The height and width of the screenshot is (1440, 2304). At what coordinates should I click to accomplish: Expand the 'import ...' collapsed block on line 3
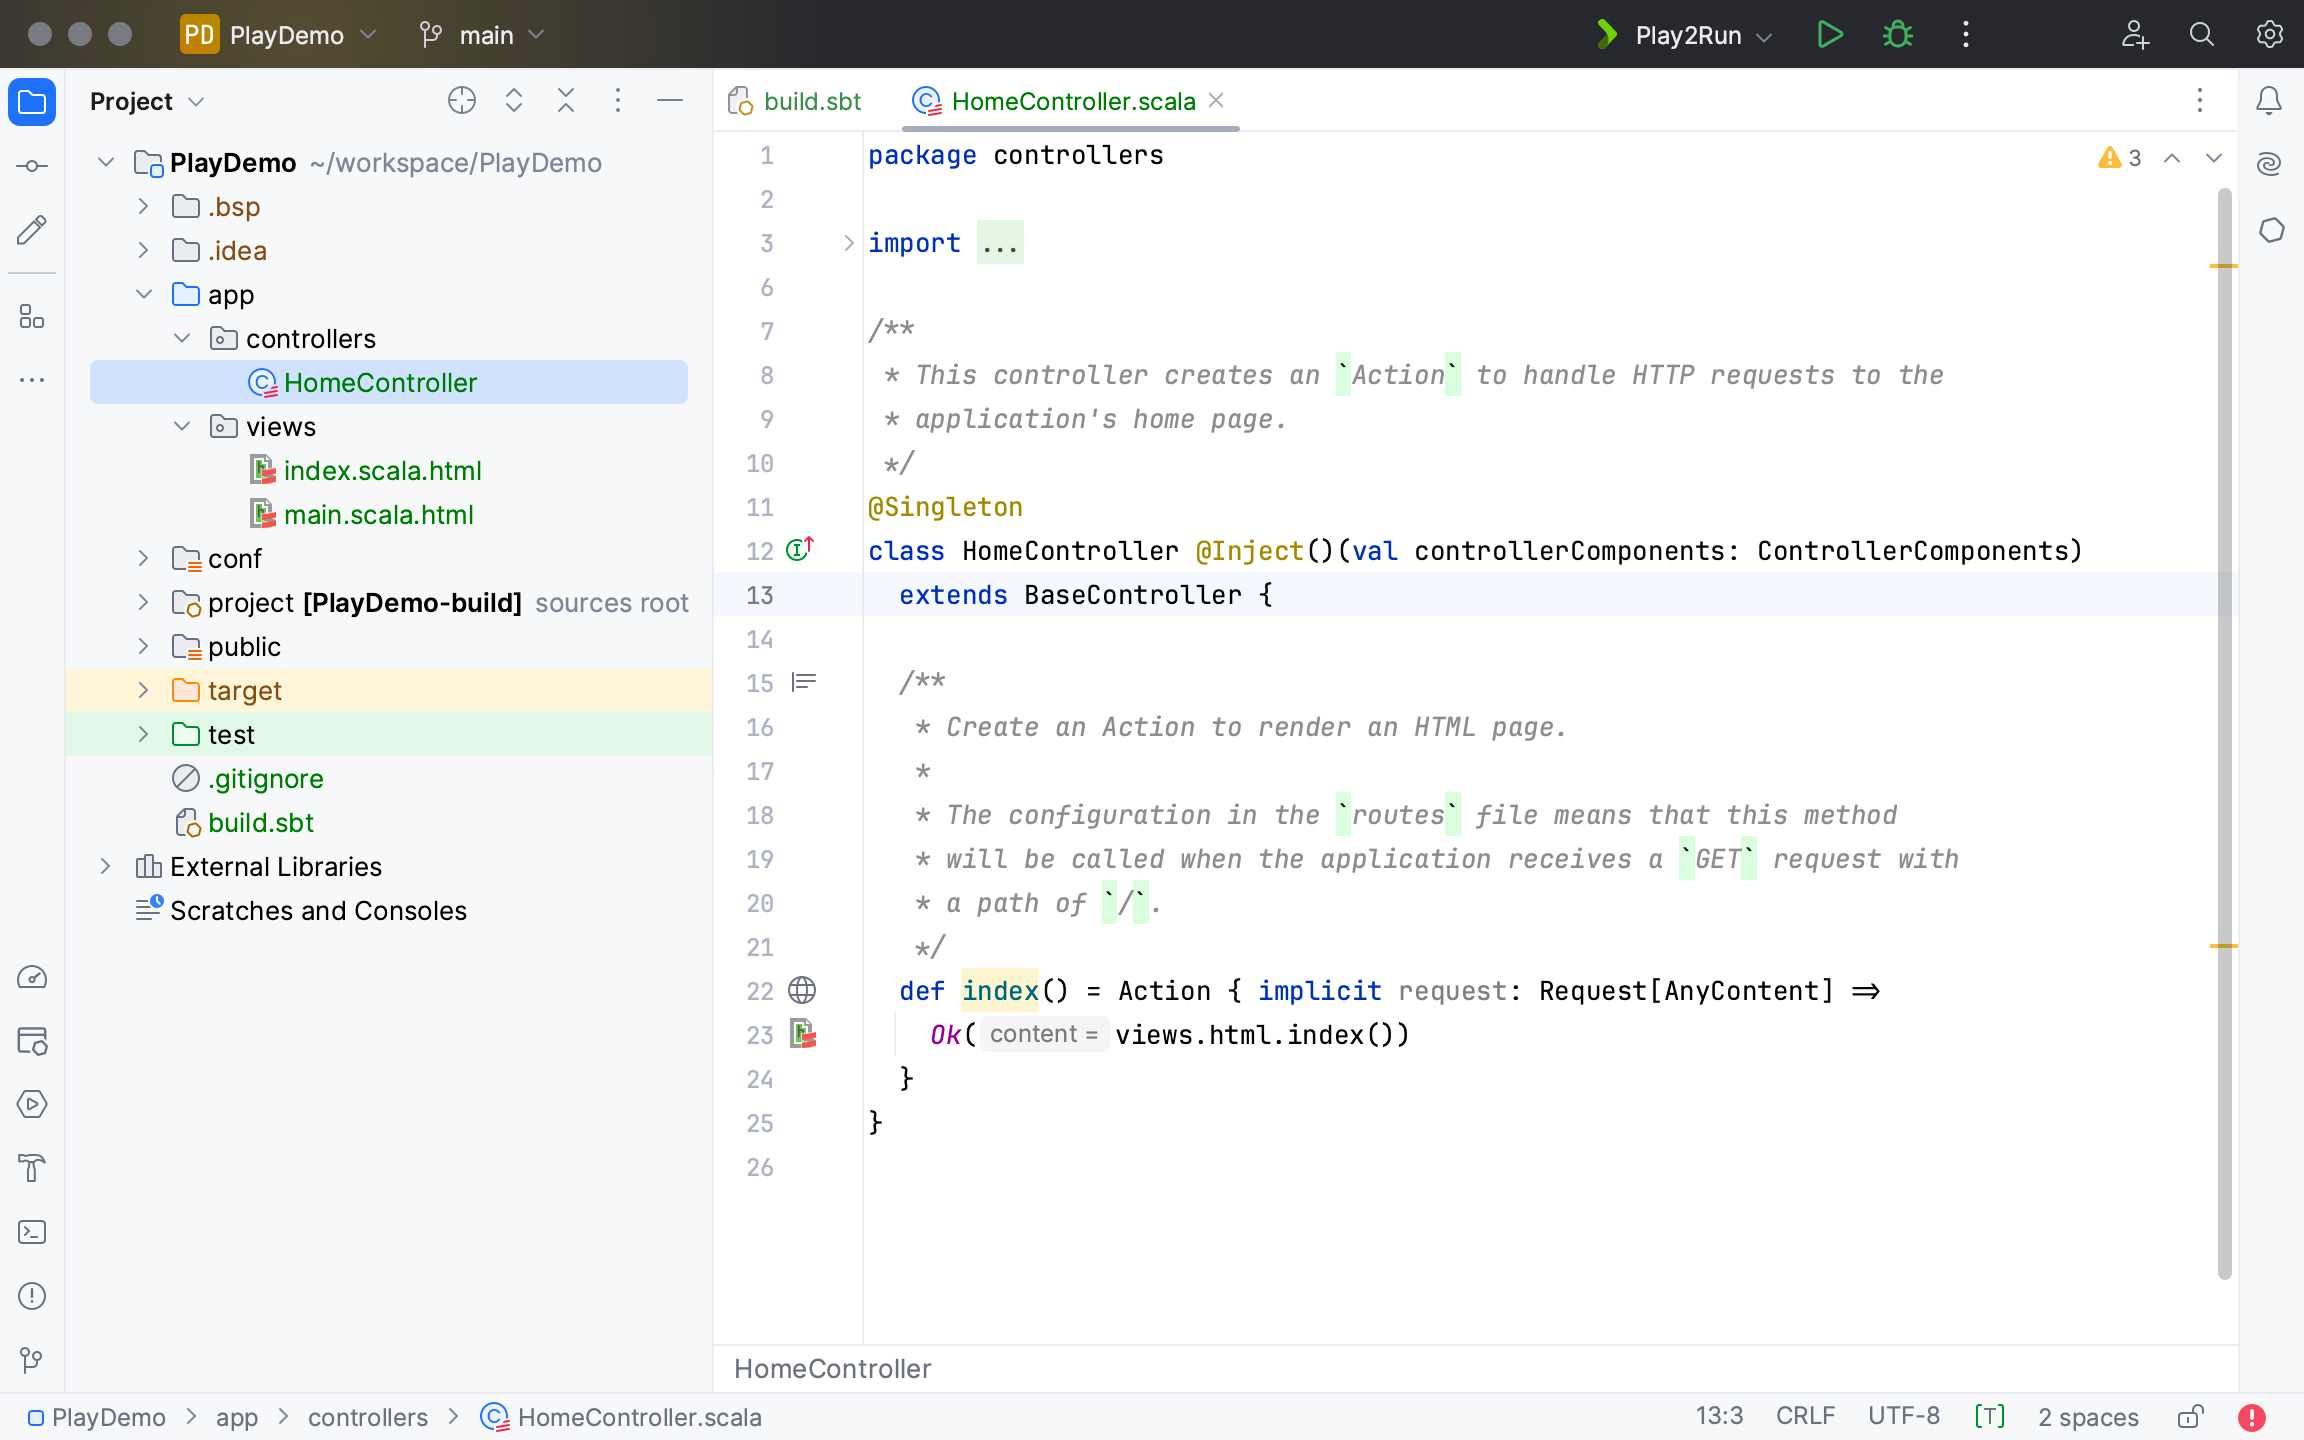coord(846,242)
